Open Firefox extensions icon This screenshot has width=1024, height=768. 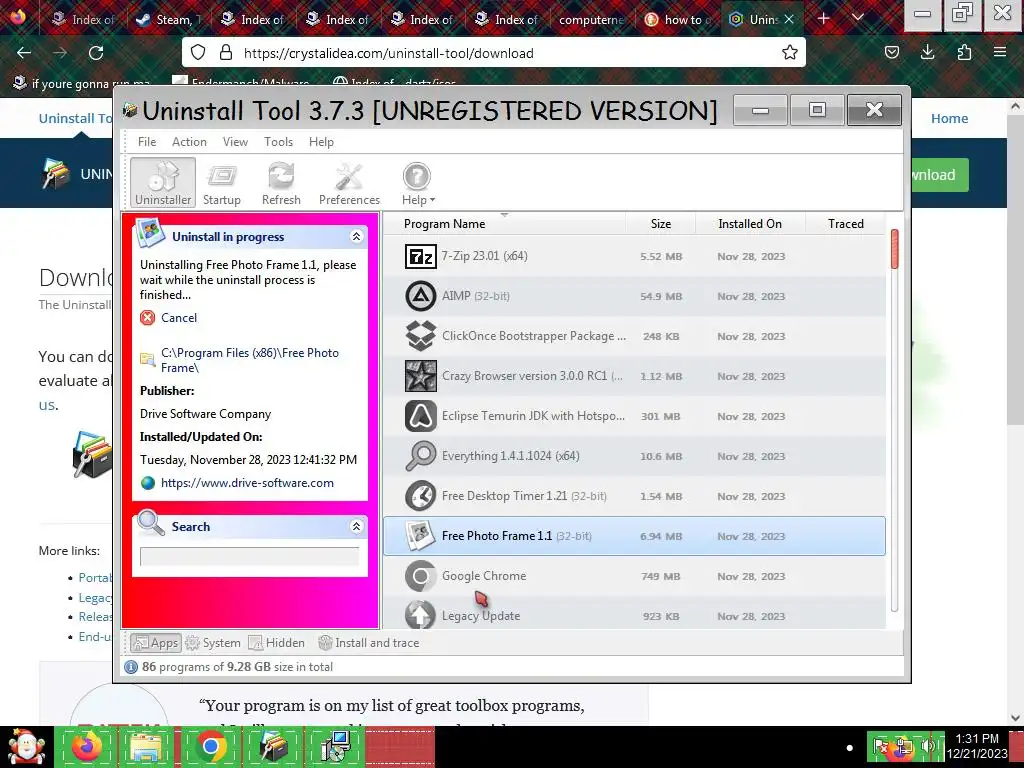coord(964,53)
